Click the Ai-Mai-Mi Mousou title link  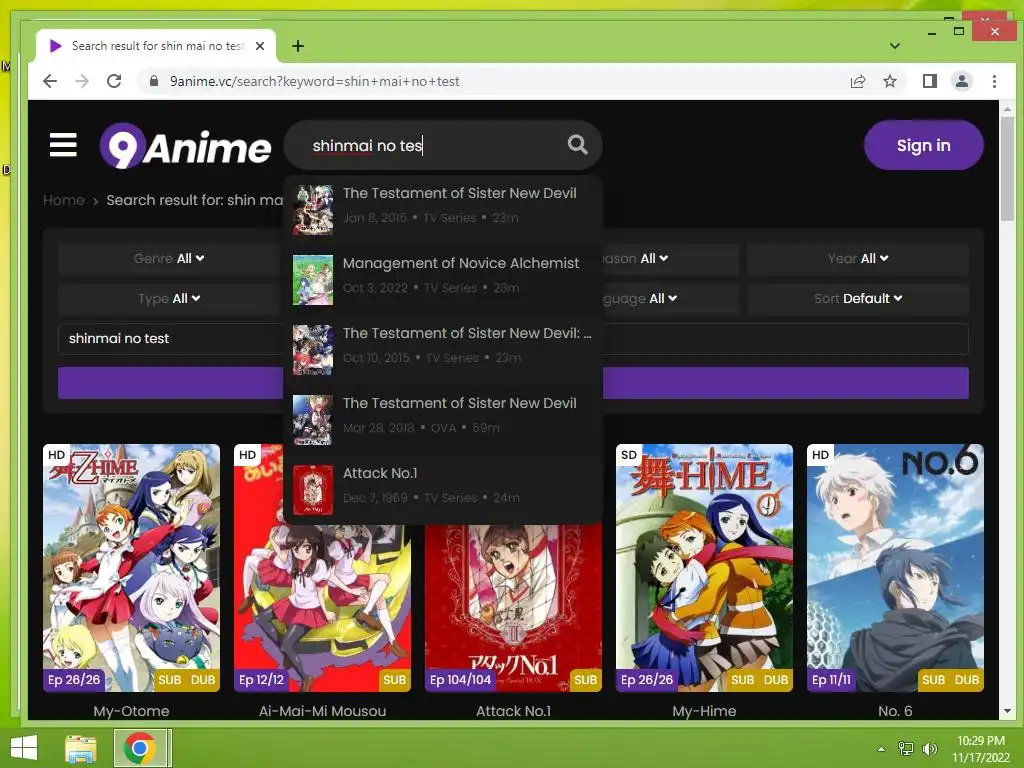323,711
